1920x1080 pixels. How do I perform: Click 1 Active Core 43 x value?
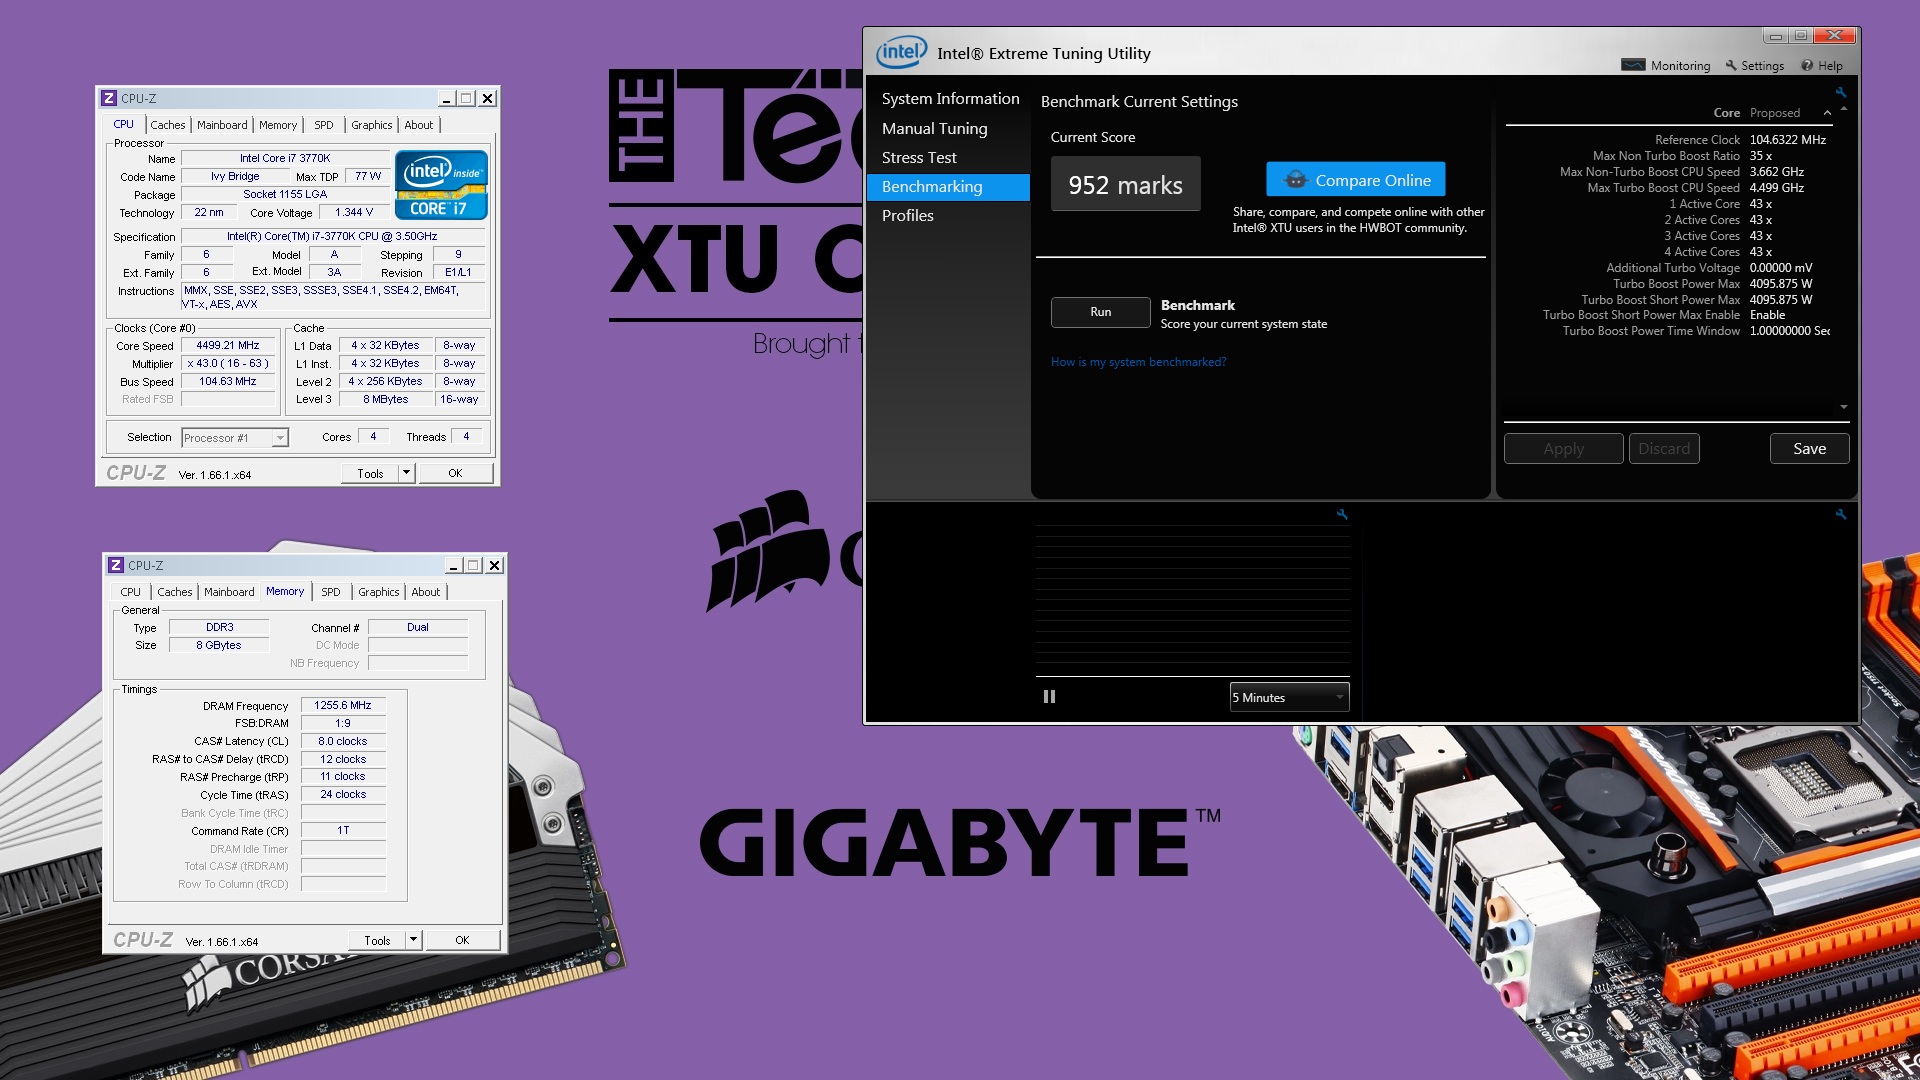pos(1761,204)
